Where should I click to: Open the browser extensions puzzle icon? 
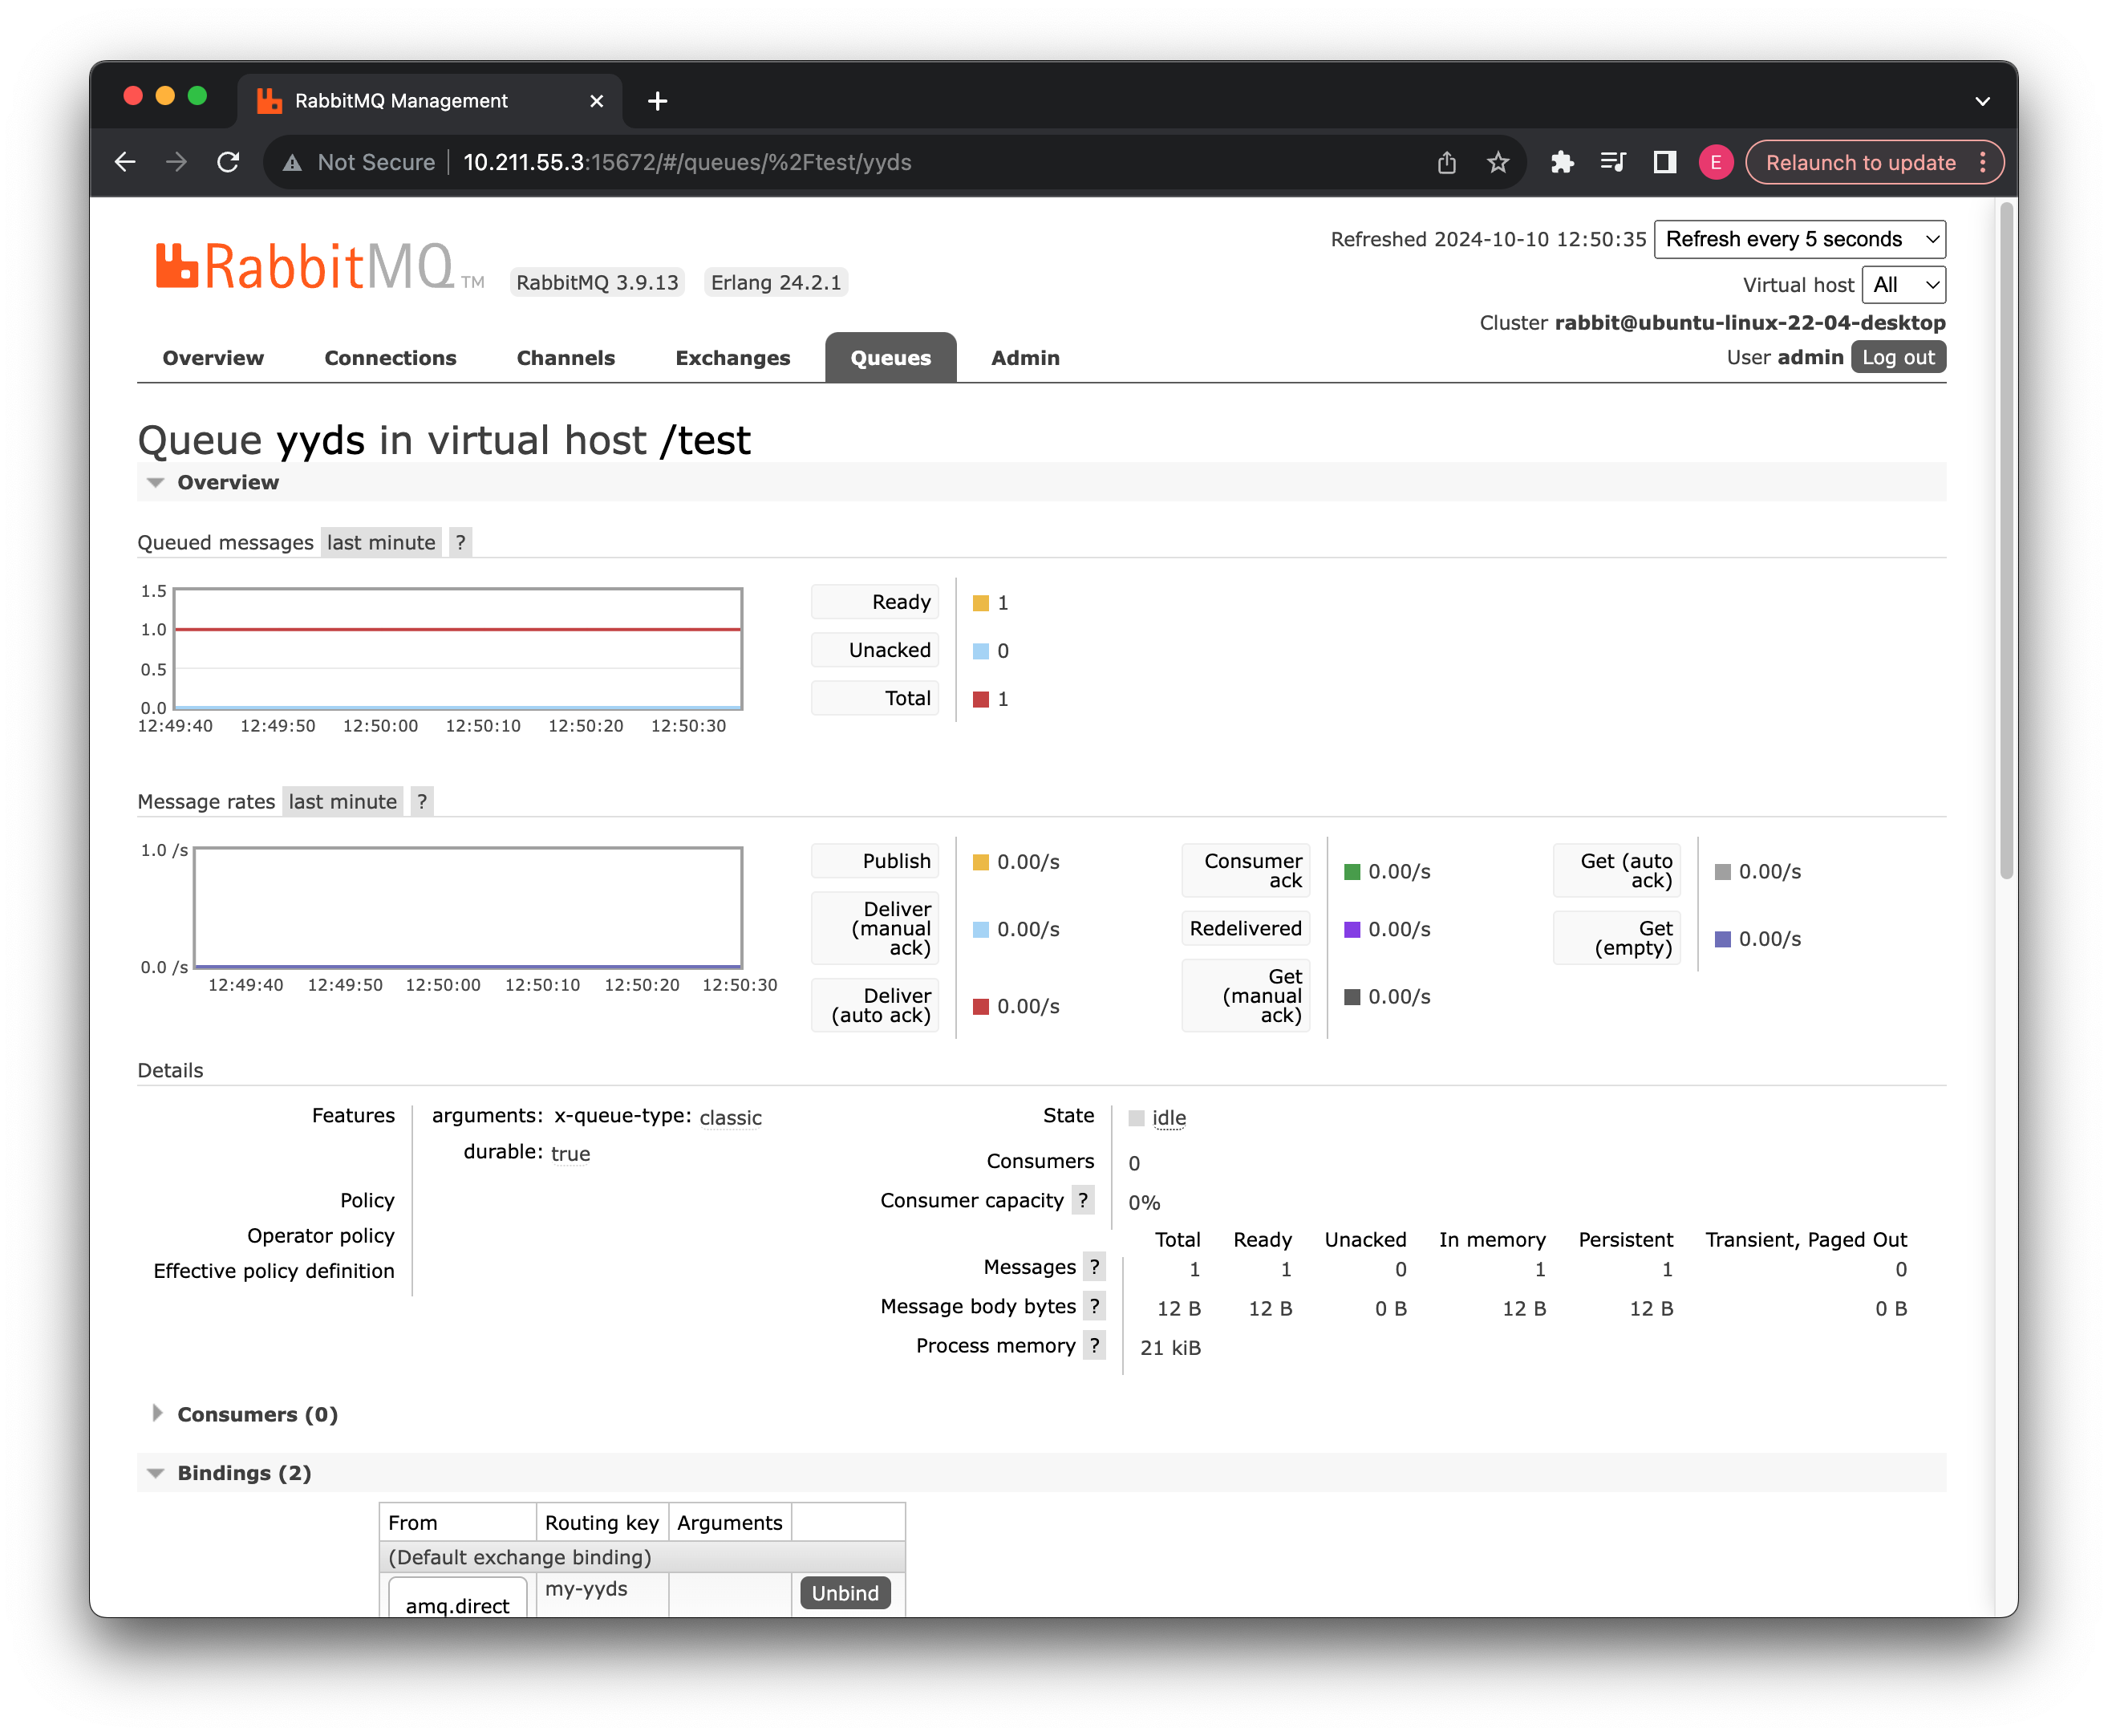point(1561,162)
